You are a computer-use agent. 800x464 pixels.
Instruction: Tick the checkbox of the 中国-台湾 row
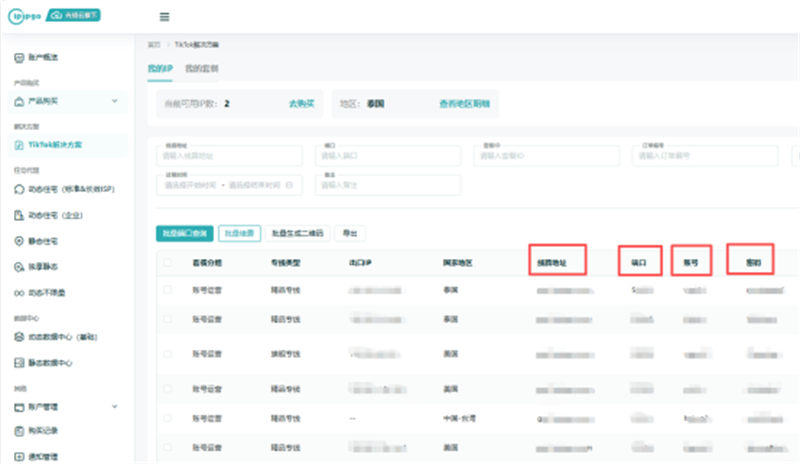pyautogui.click(x=167, y=418)
